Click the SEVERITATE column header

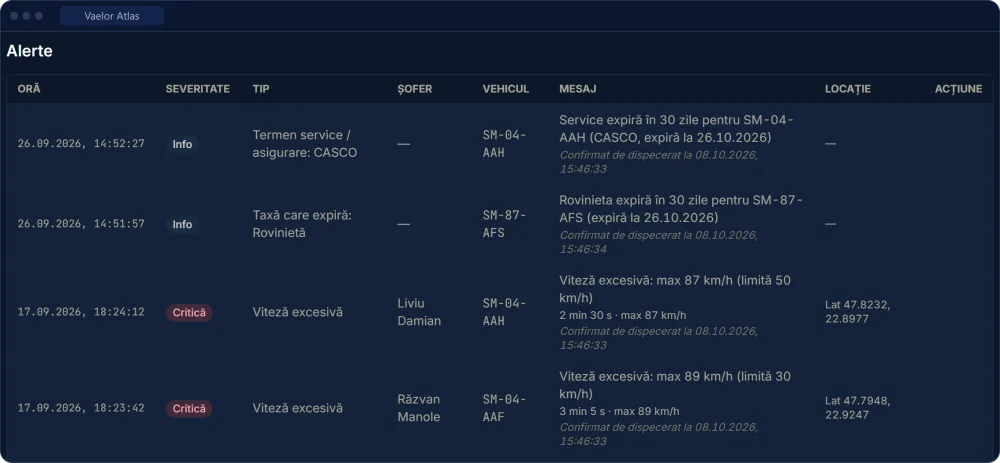pos(198,89)
